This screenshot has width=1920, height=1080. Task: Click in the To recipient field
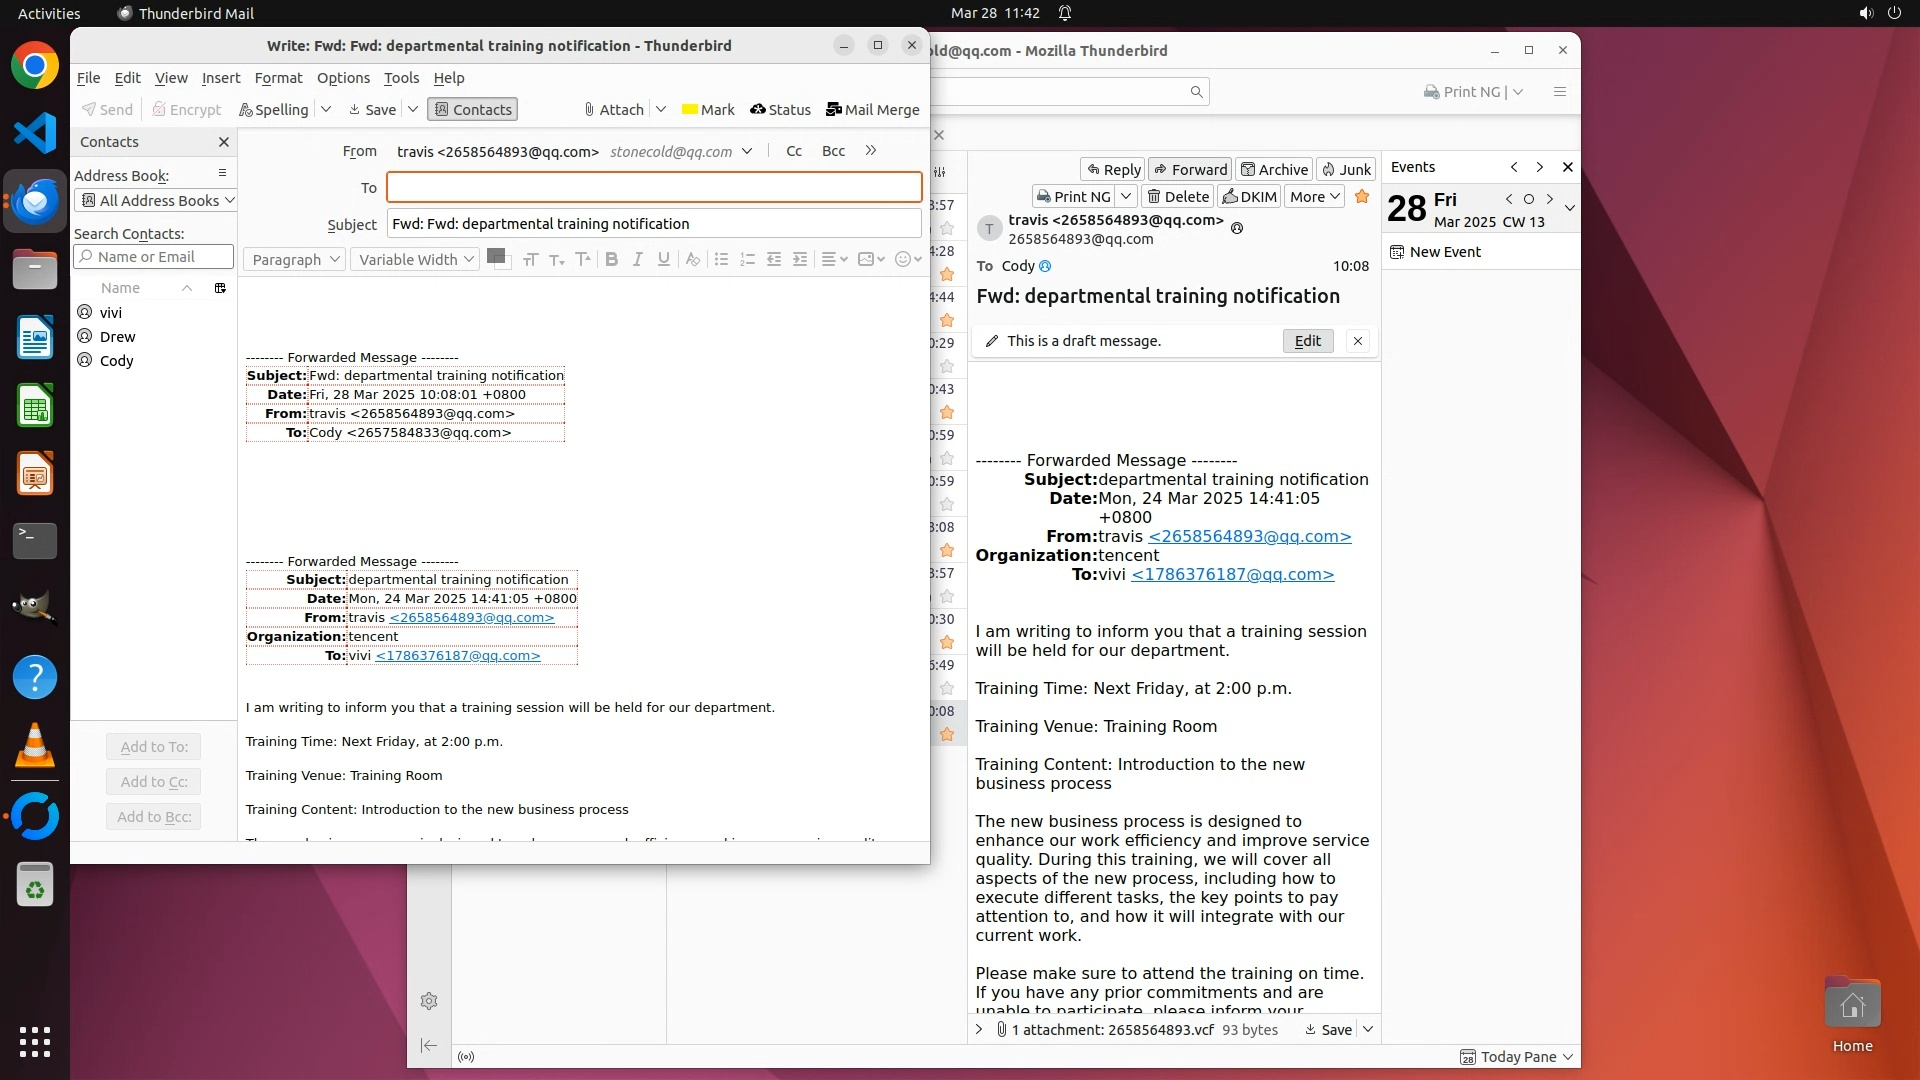tap(654, 187)
